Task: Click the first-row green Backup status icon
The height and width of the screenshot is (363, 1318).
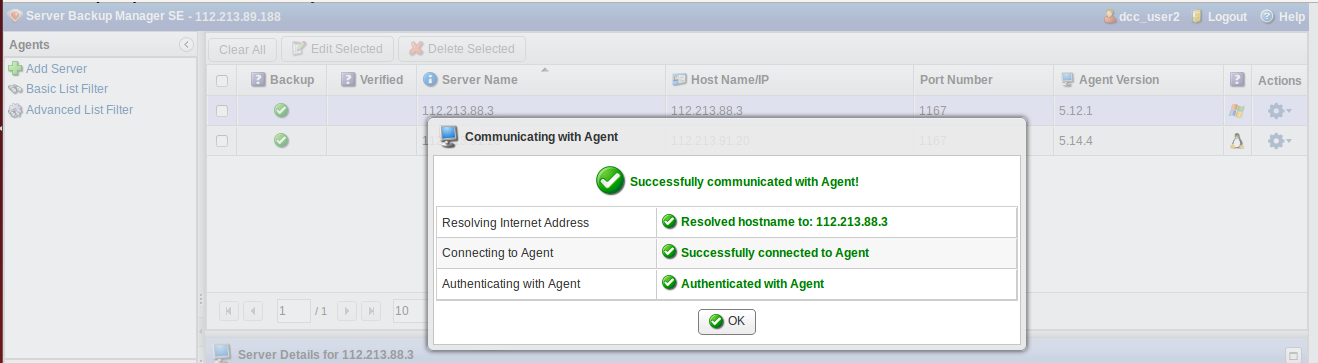Action: point(282,111)
